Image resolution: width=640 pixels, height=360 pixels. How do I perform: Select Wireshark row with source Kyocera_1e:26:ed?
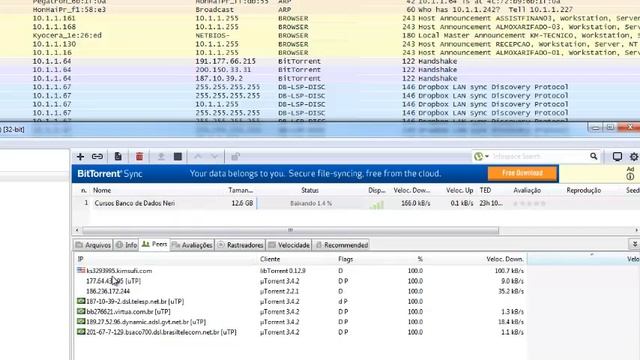[320, 36]
